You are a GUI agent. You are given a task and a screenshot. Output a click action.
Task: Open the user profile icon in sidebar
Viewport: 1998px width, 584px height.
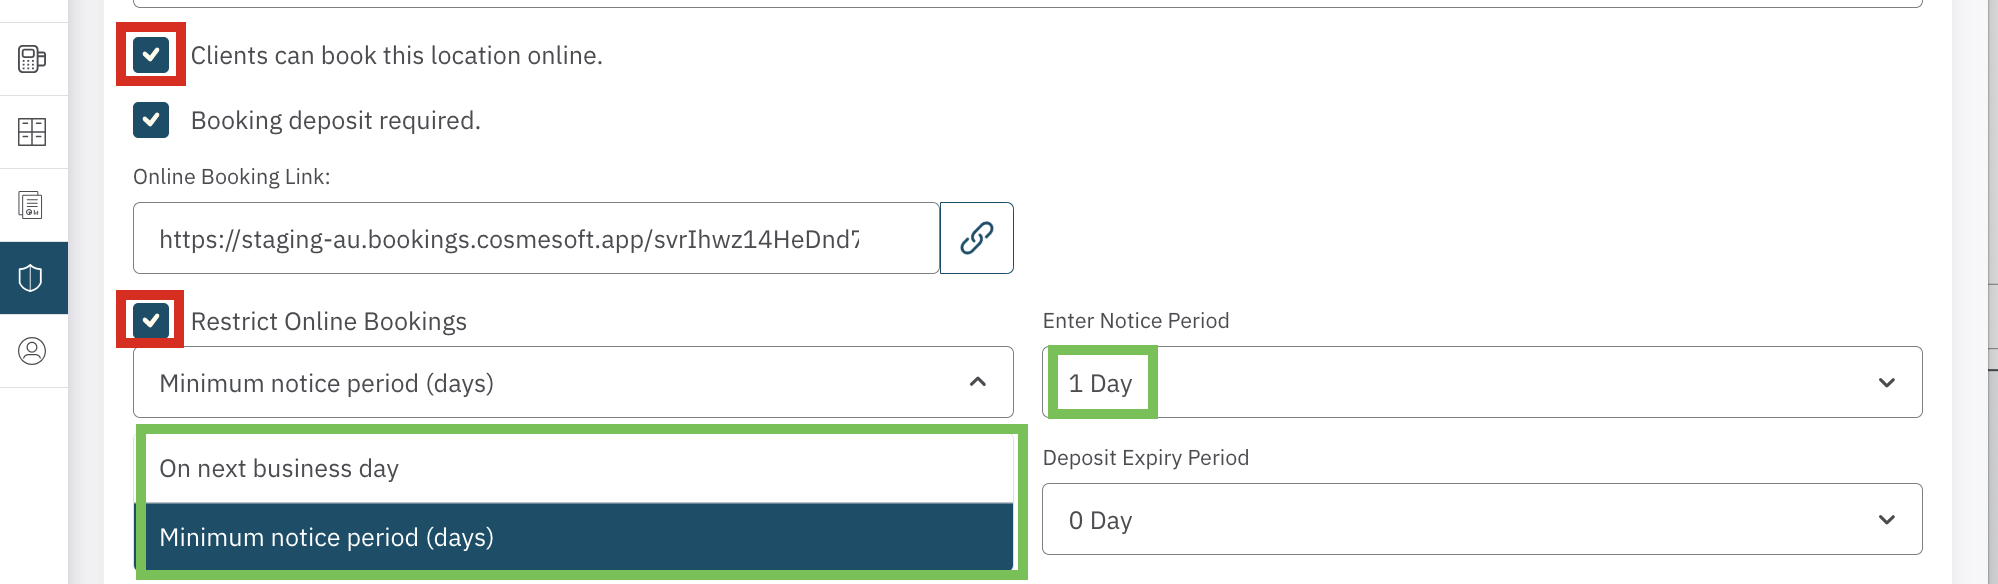click(x=32, y=351)
